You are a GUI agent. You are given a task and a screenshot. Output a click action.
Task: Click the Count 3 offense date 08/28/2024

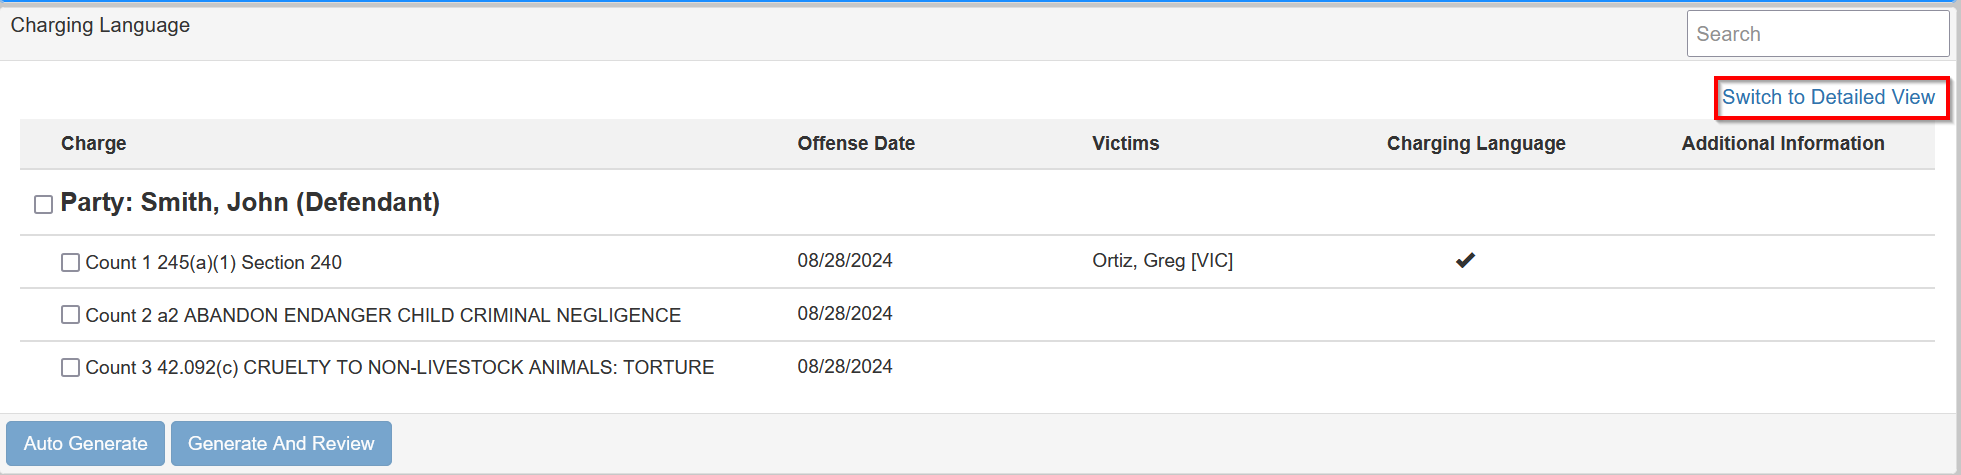click(x=845, y=367)
